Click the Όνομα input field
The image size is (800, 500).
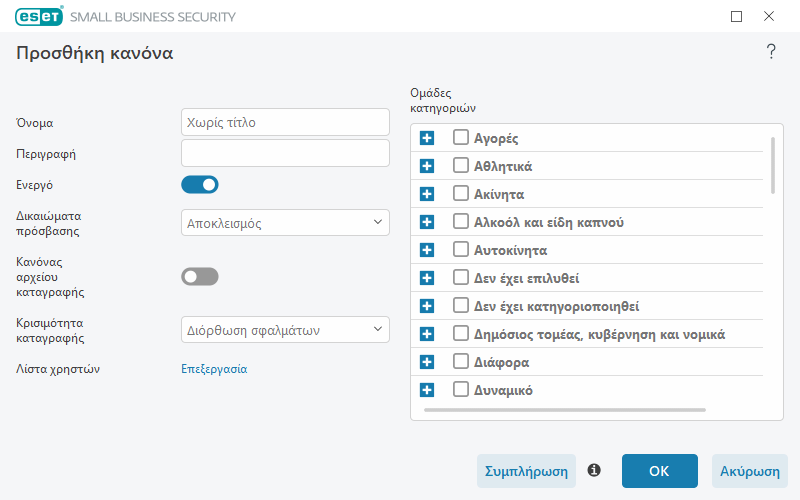pyautogui.click(x=285, y=122)
